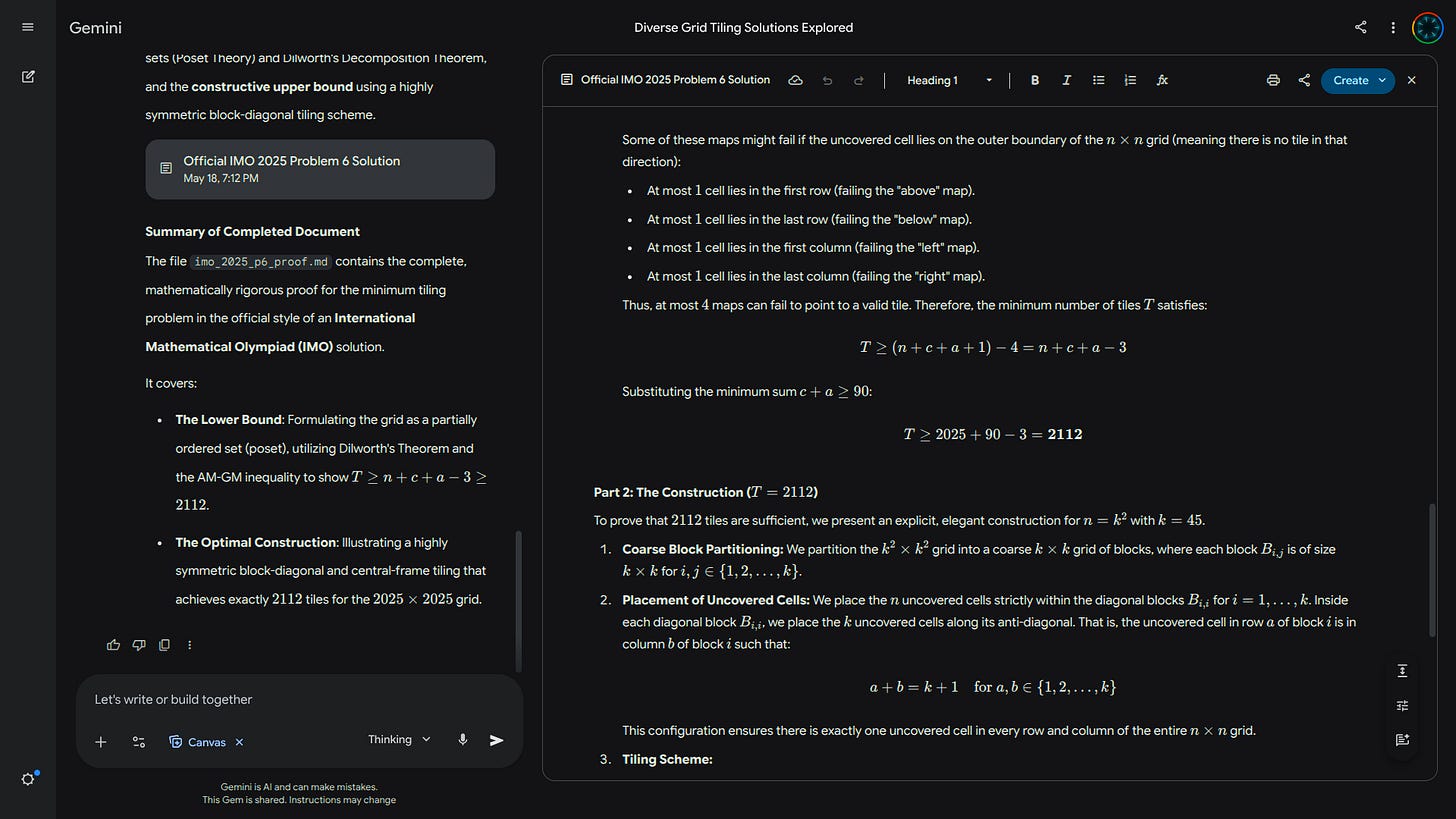Focus the 'Let's write or build together' input
The height and width of the screenshot is (819, 1456).
point(300,700)
